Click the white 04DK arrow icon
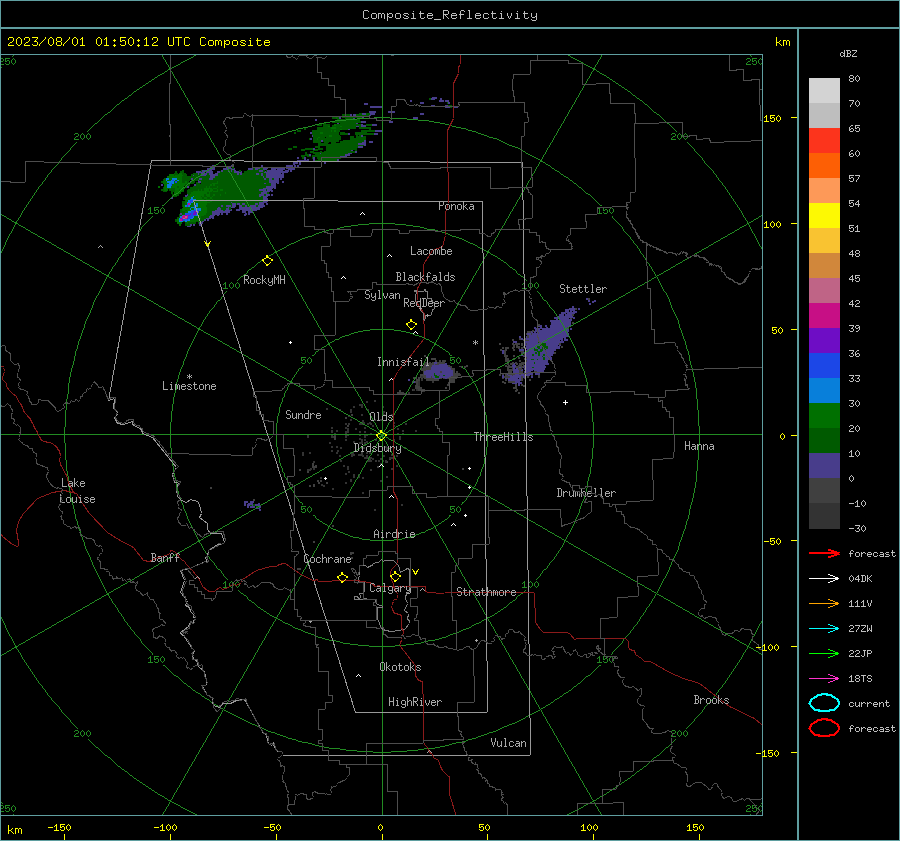This screenshot has width=900, height=841. (x=824, y=578)
